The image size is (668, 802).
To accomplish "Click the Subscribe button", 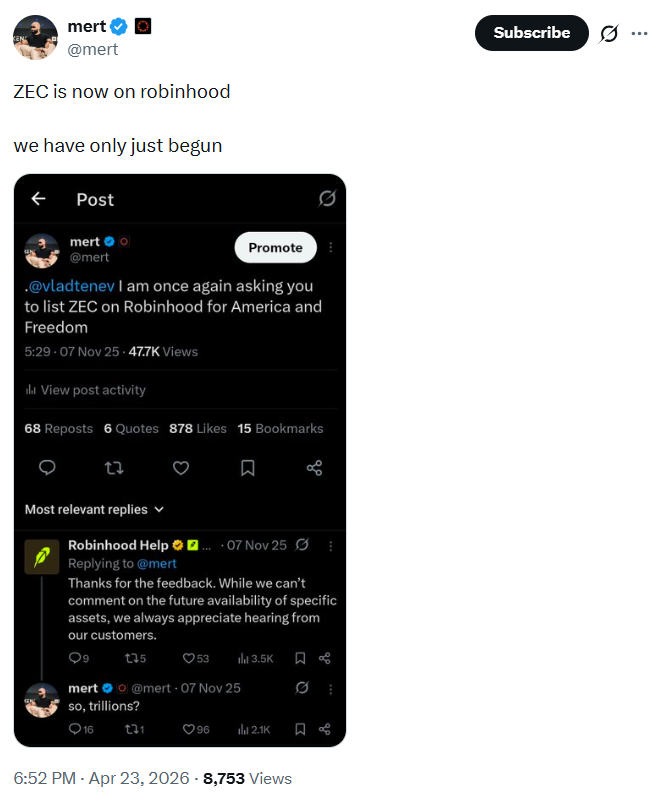I will pos(531,33).
